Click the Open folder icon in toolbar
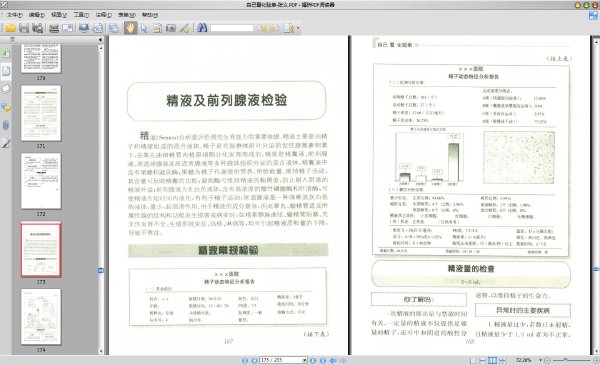Viewport: 600px width, 365px height. (10, 28)
